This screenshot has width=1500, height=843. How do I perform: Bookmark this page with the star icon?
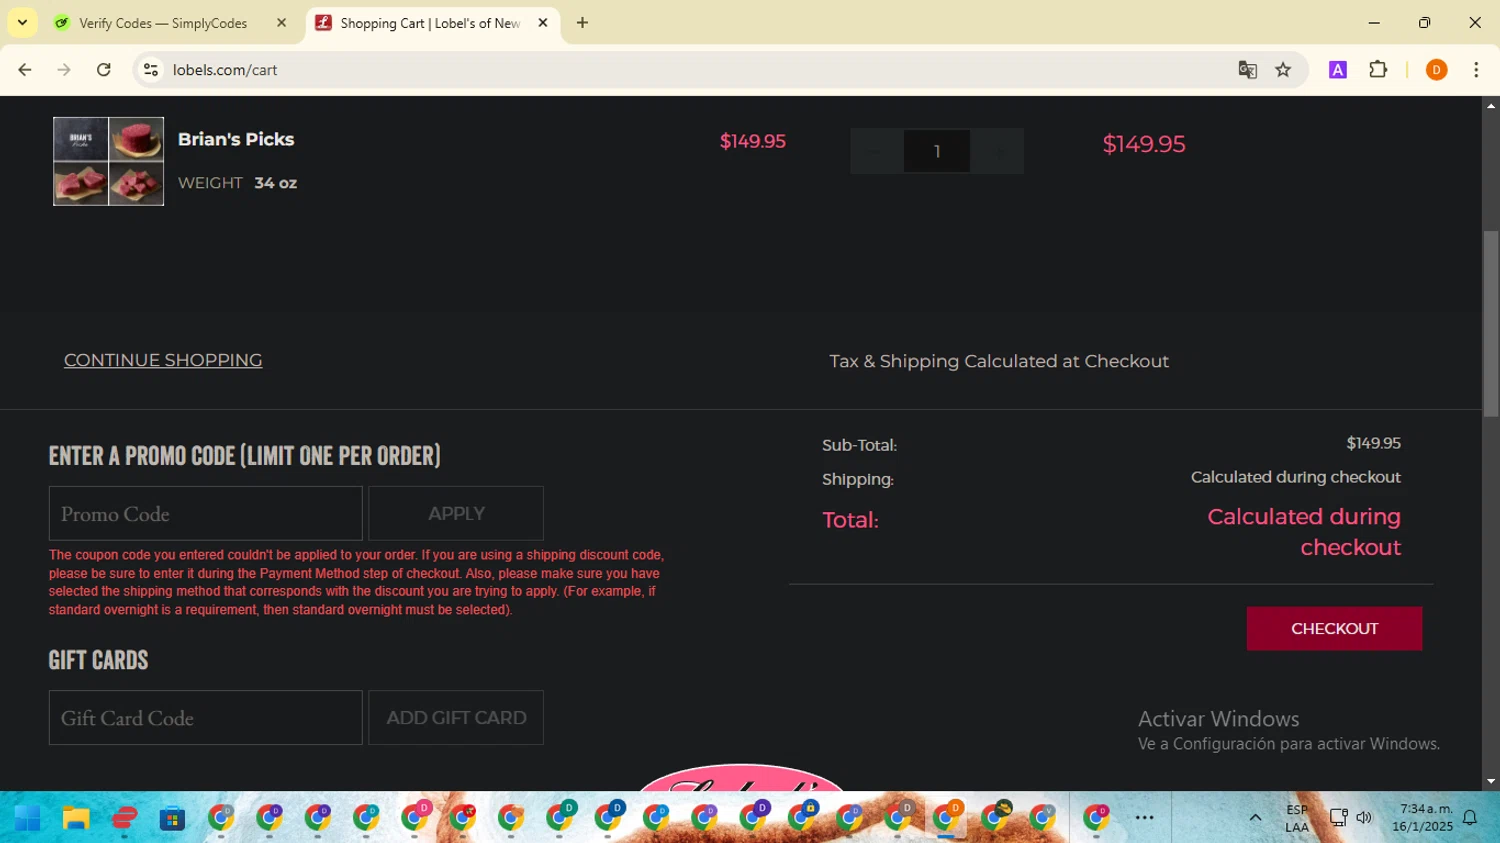[1283, 70]
